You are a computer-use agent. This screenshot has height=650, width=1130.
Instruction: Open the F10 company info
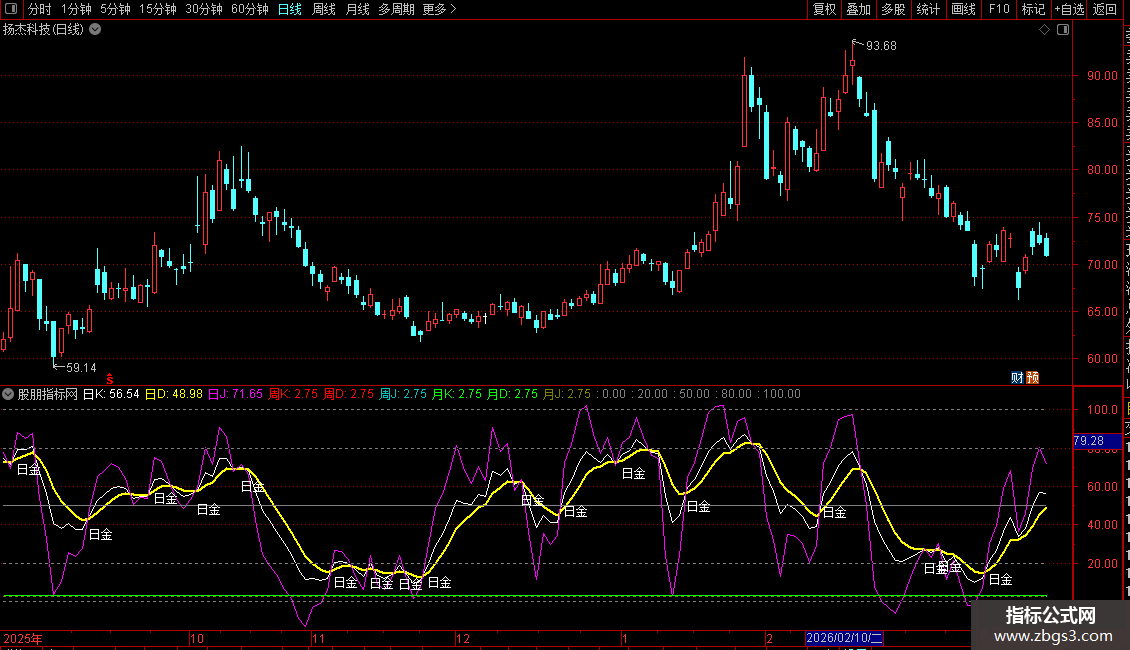[999, 10]
